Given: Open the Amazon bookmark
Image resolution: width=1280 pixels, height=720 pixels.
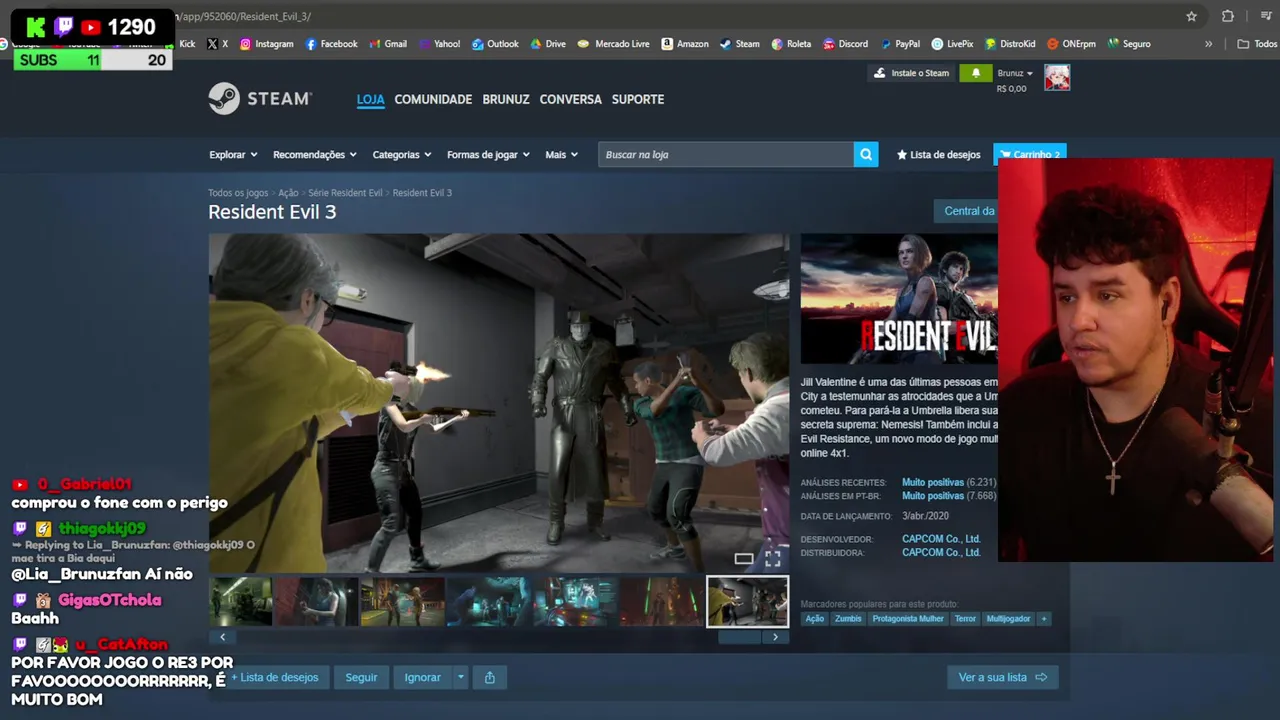Looking at the screenshot, I should 685,44.
